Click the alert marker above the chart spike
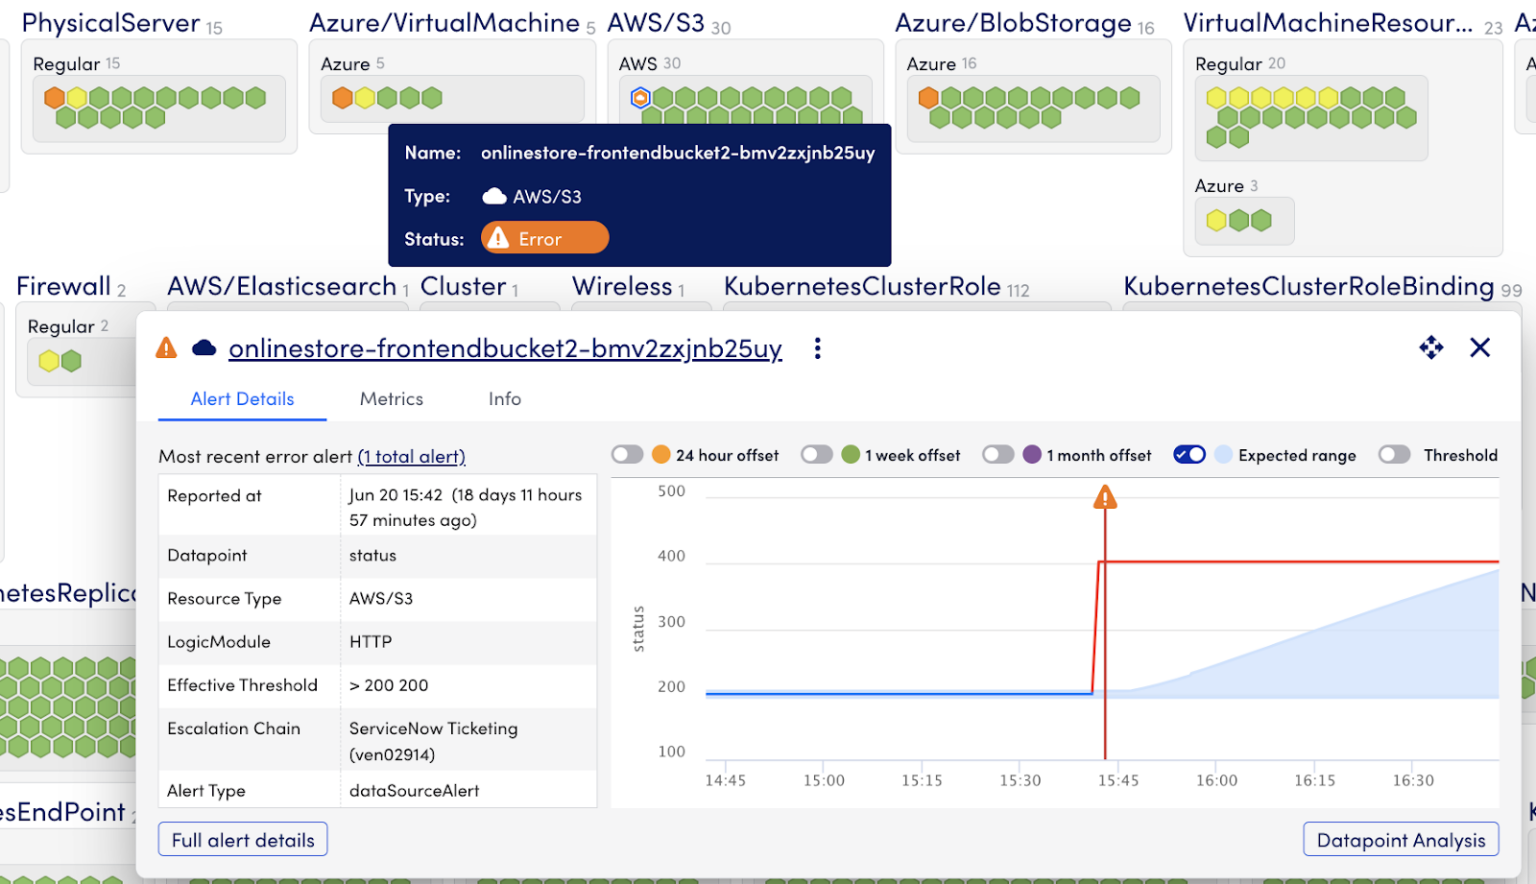This screenshot has height=884, width=1536. pyautogui.click(x=1105, y=496)
